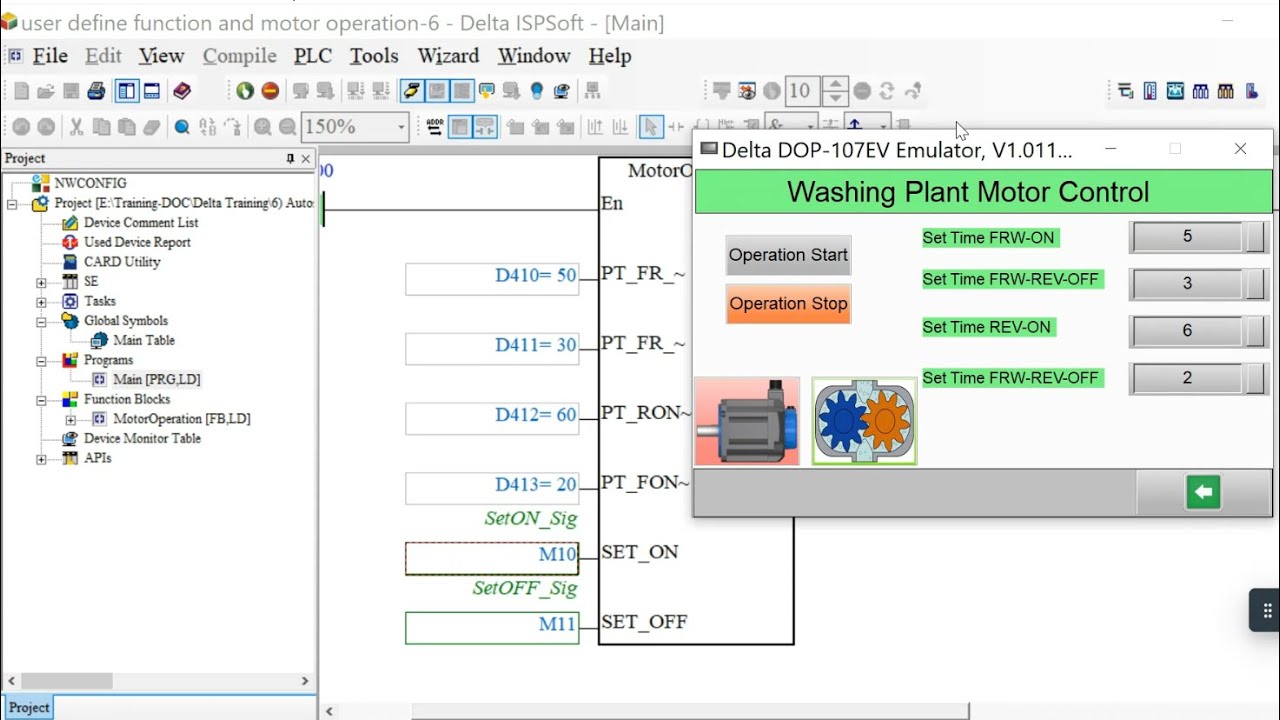Open the 150% zoom level dropdown
The height and width of the screenshot is (720, 1280).
pos(401,127)
